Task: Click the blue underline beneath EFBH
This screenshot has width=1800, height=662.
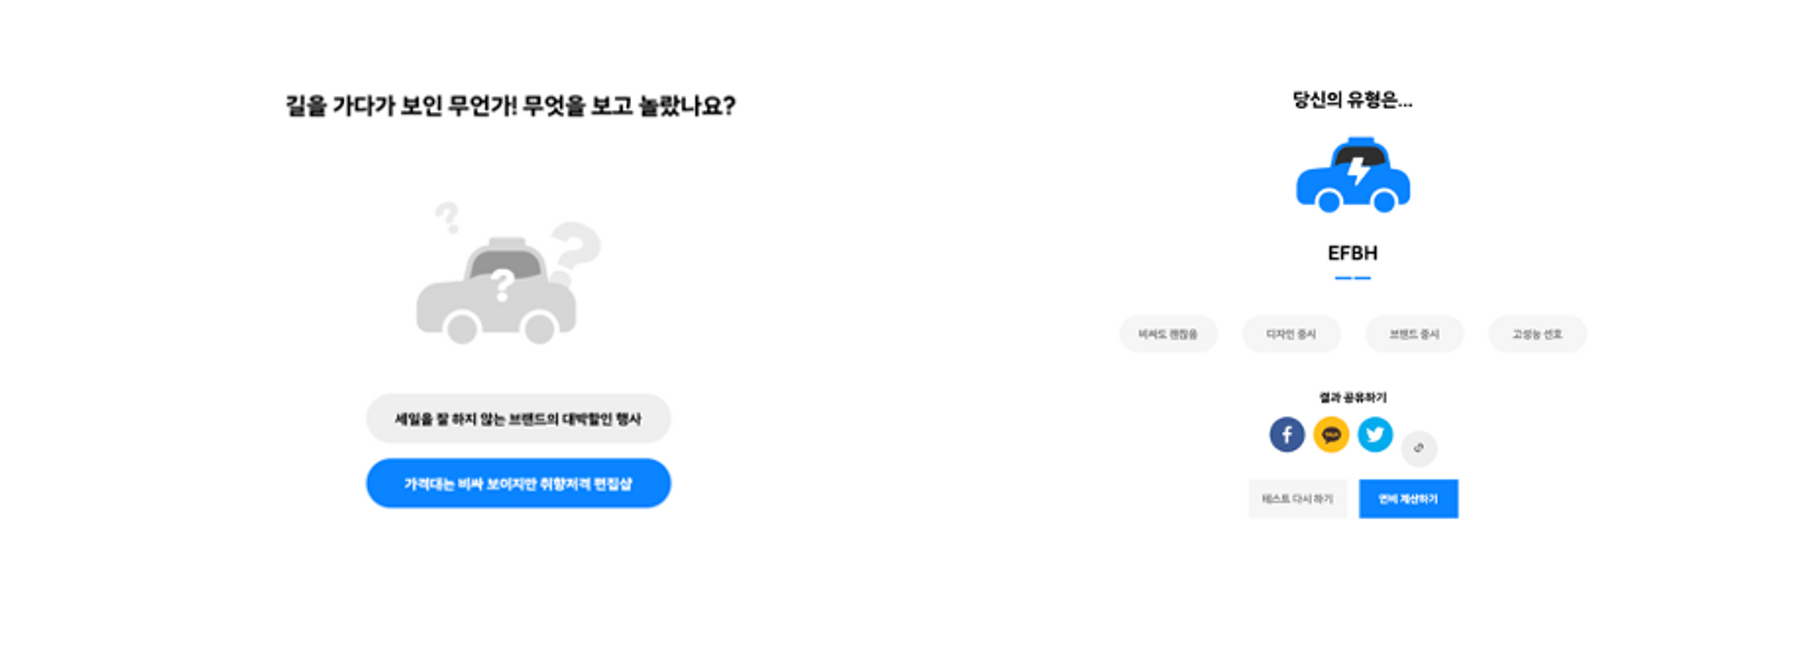Action: pyautogui.click(x=1353, y=278)
